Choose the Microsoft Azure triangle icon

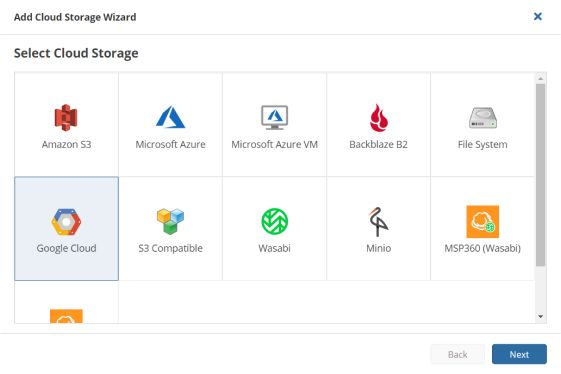tap(170, 117)
